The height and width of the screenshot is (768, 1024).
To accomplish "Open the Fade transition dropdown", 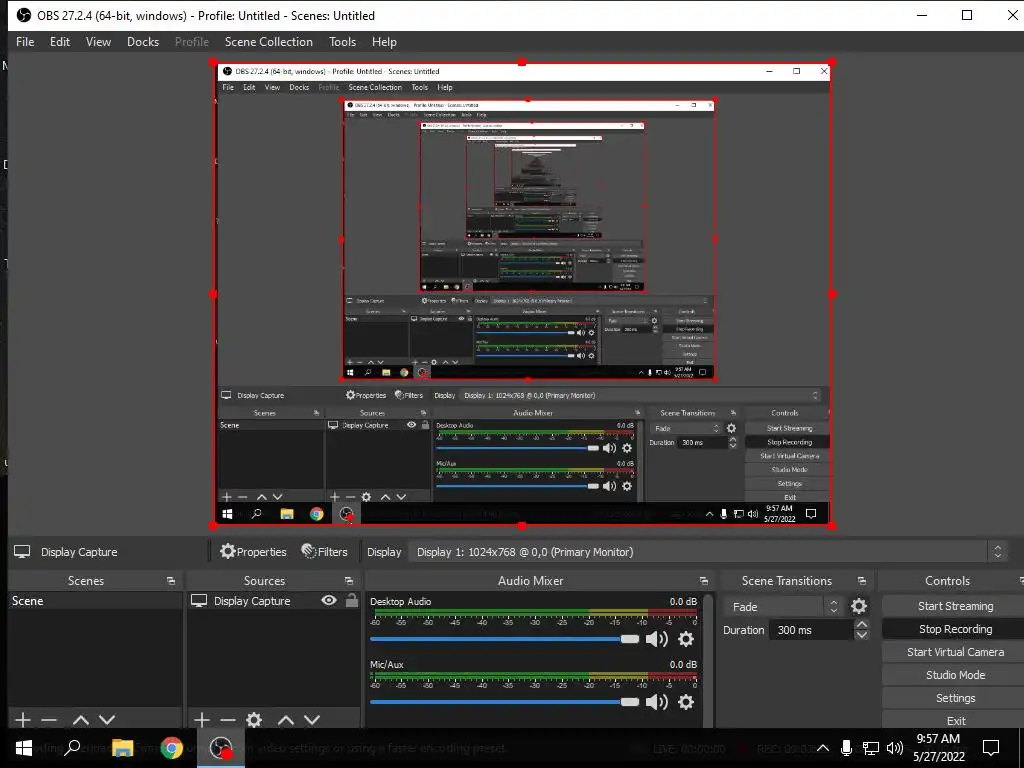I will (x=782, y=607).
